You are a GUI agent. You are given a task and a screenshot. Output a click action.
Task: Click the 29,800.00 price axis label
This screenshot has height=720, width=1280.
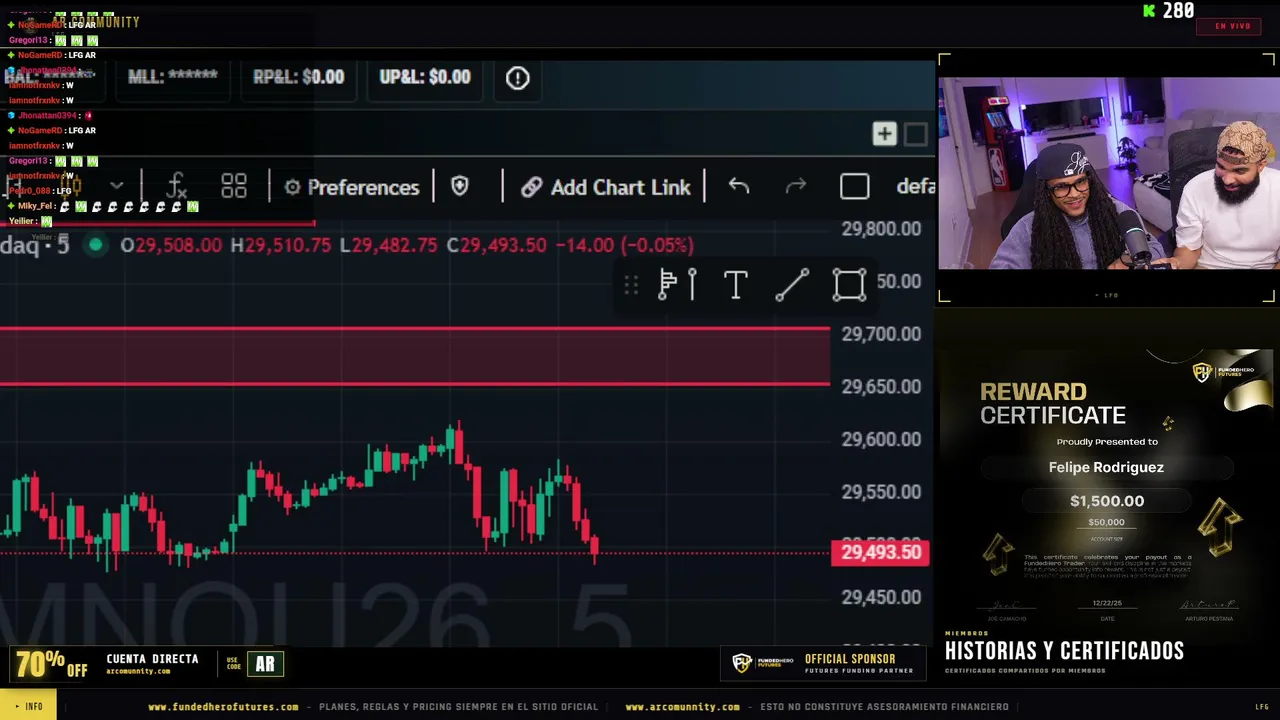click(881, 229)
